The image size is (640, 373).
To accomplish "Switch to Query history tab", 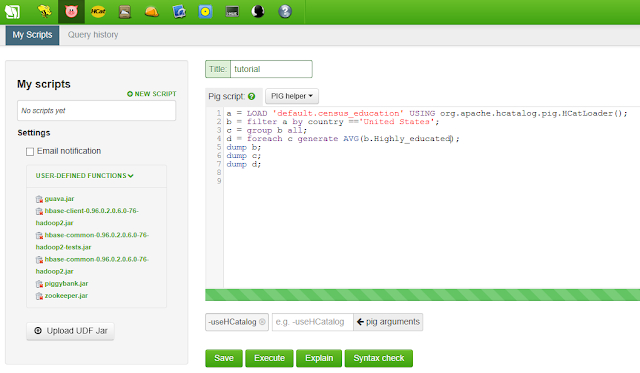I will point(93,35).
